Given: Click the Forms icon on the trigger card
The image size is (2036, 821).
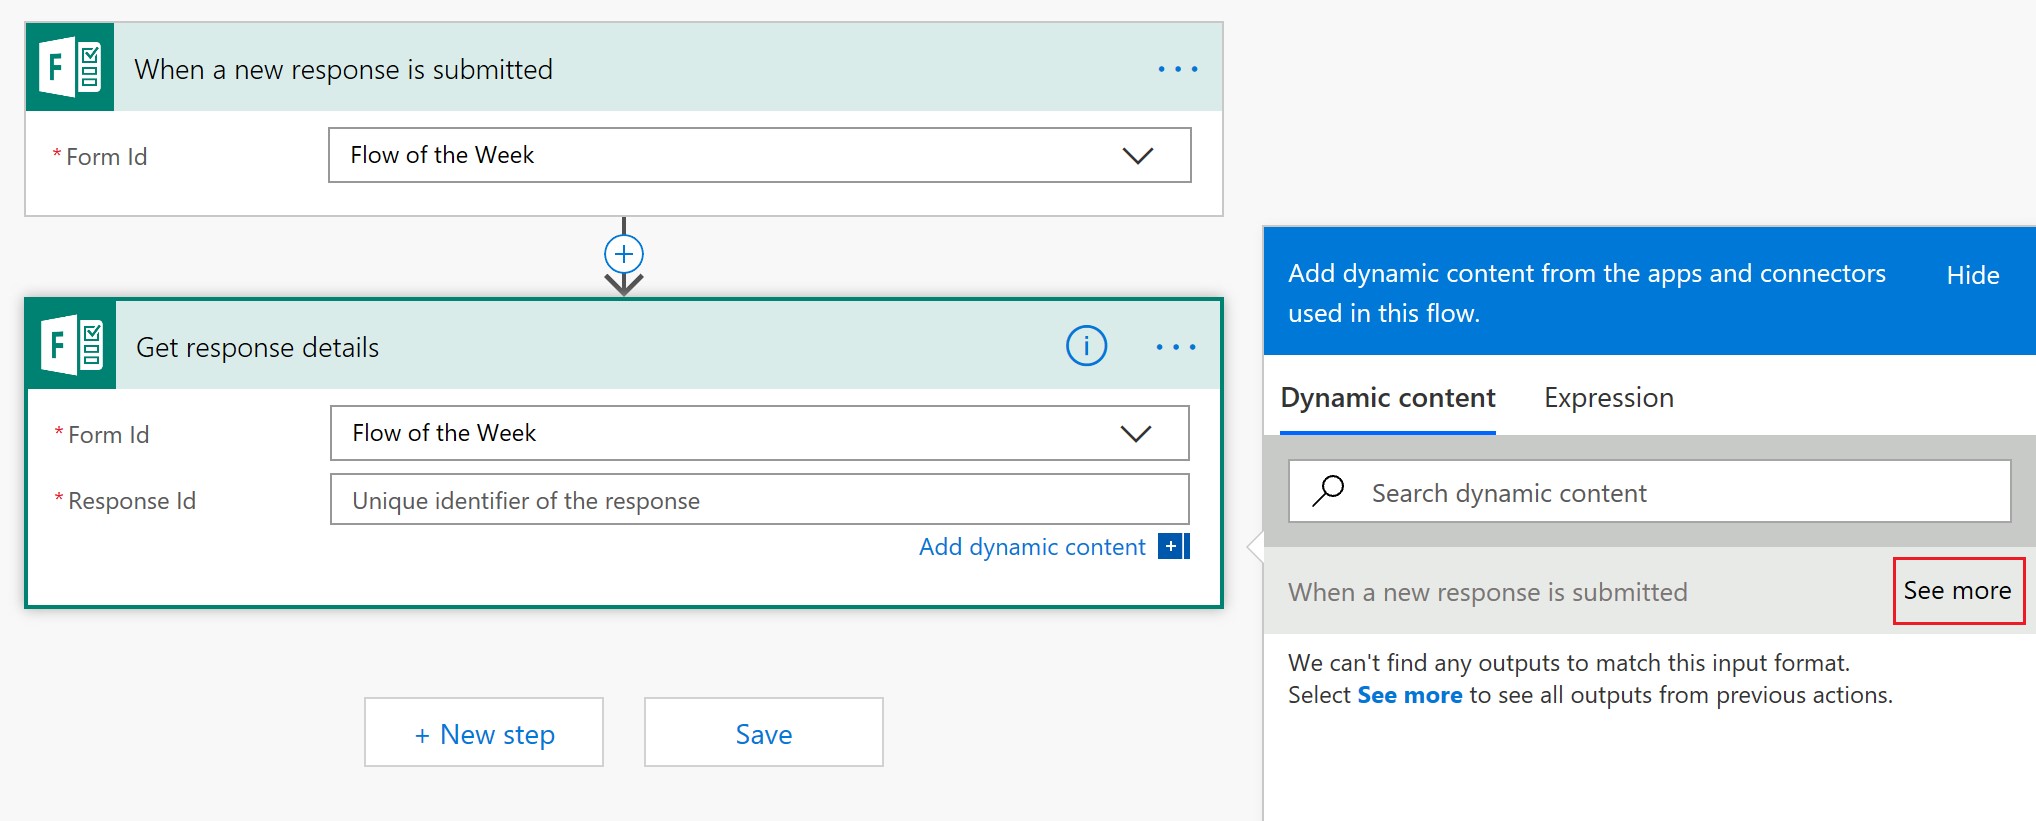Looking at the screenshot, I should [70, 67].
